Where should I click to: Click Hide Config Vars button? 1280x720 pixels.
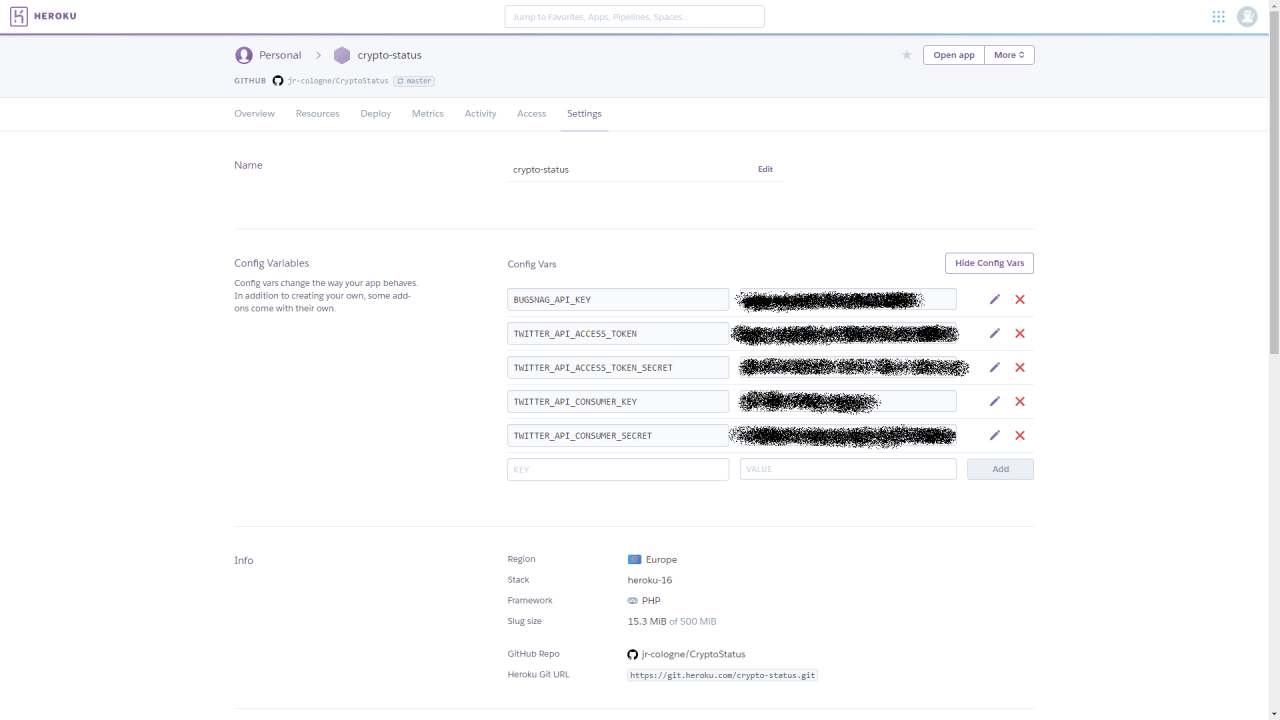pos(989,263)
